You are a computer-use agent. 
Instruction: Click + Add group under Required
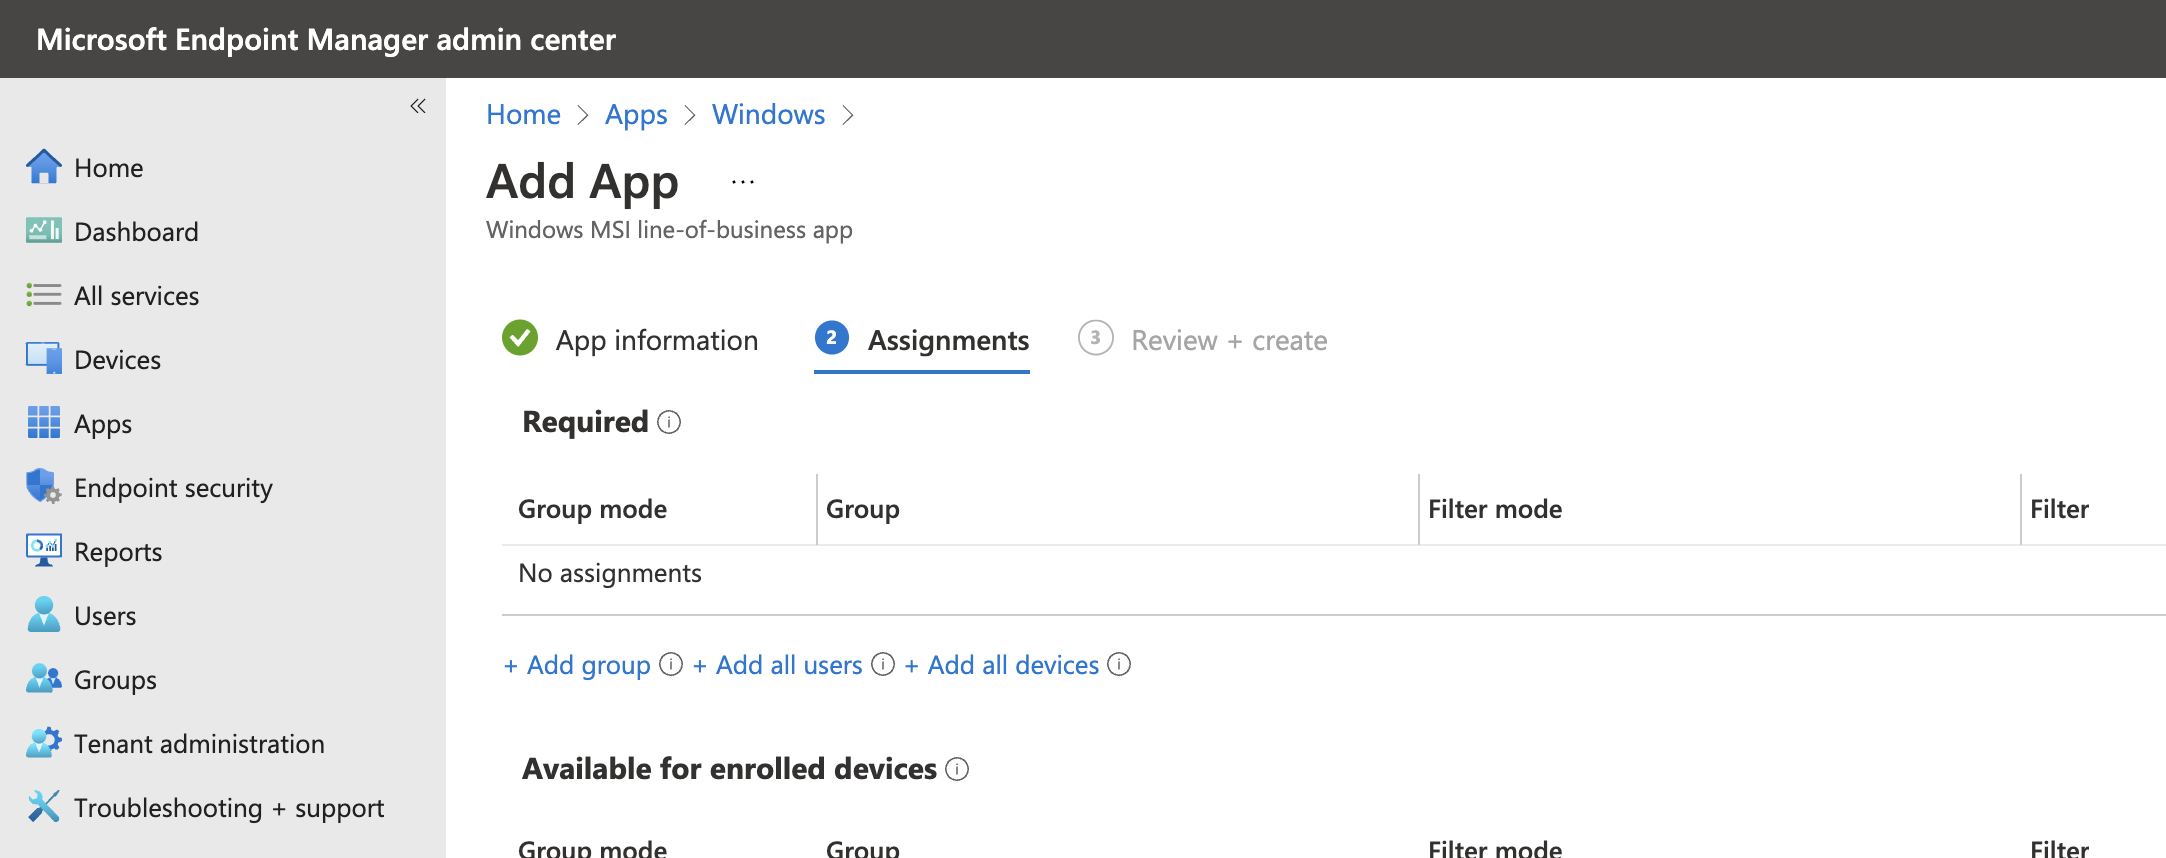tap(577, 665)
